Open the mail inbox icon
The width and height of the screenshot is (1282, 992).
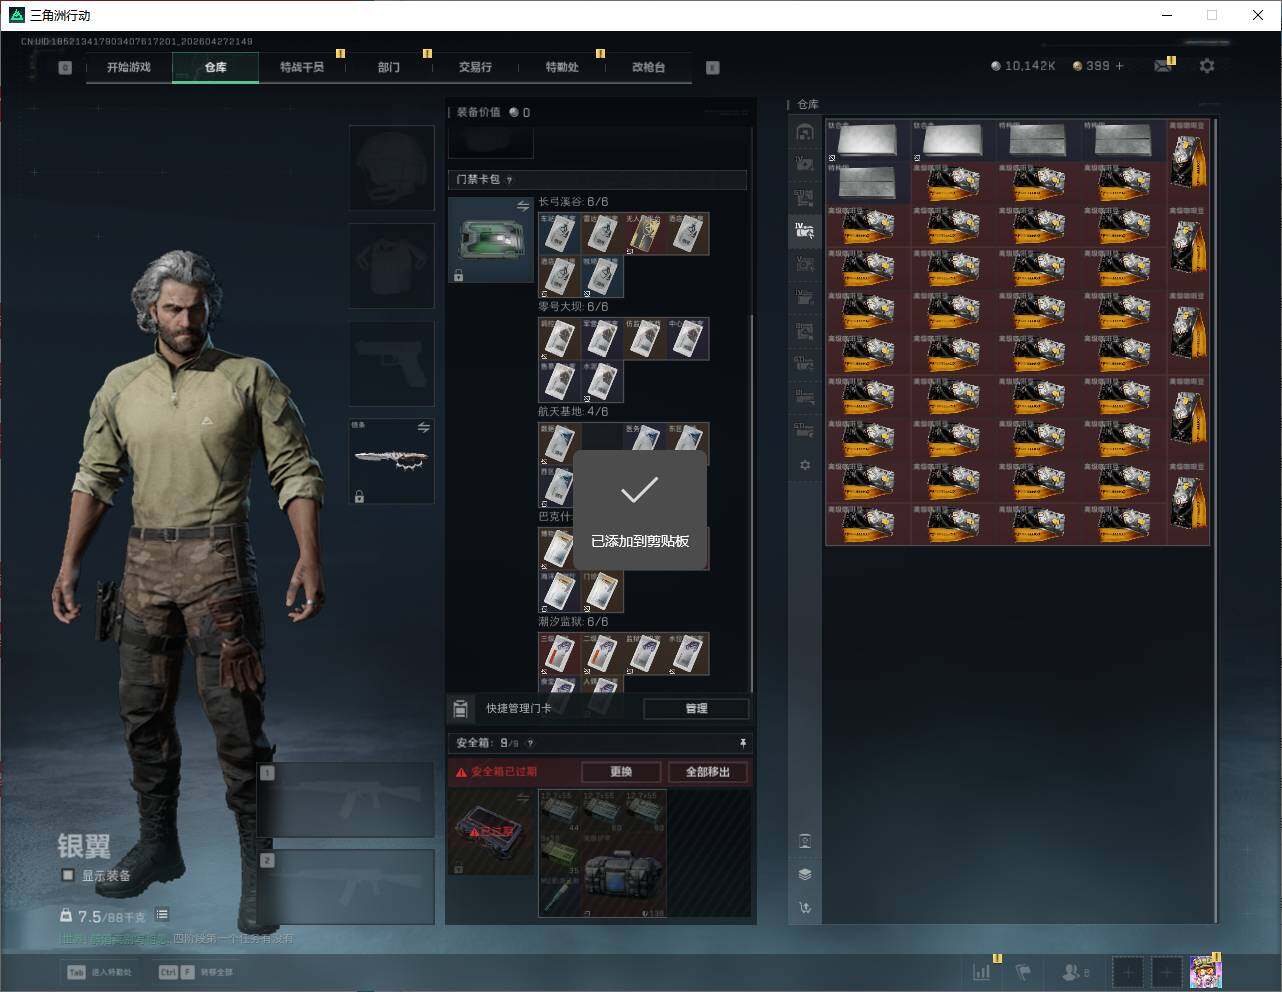(x=1163, y=66)
